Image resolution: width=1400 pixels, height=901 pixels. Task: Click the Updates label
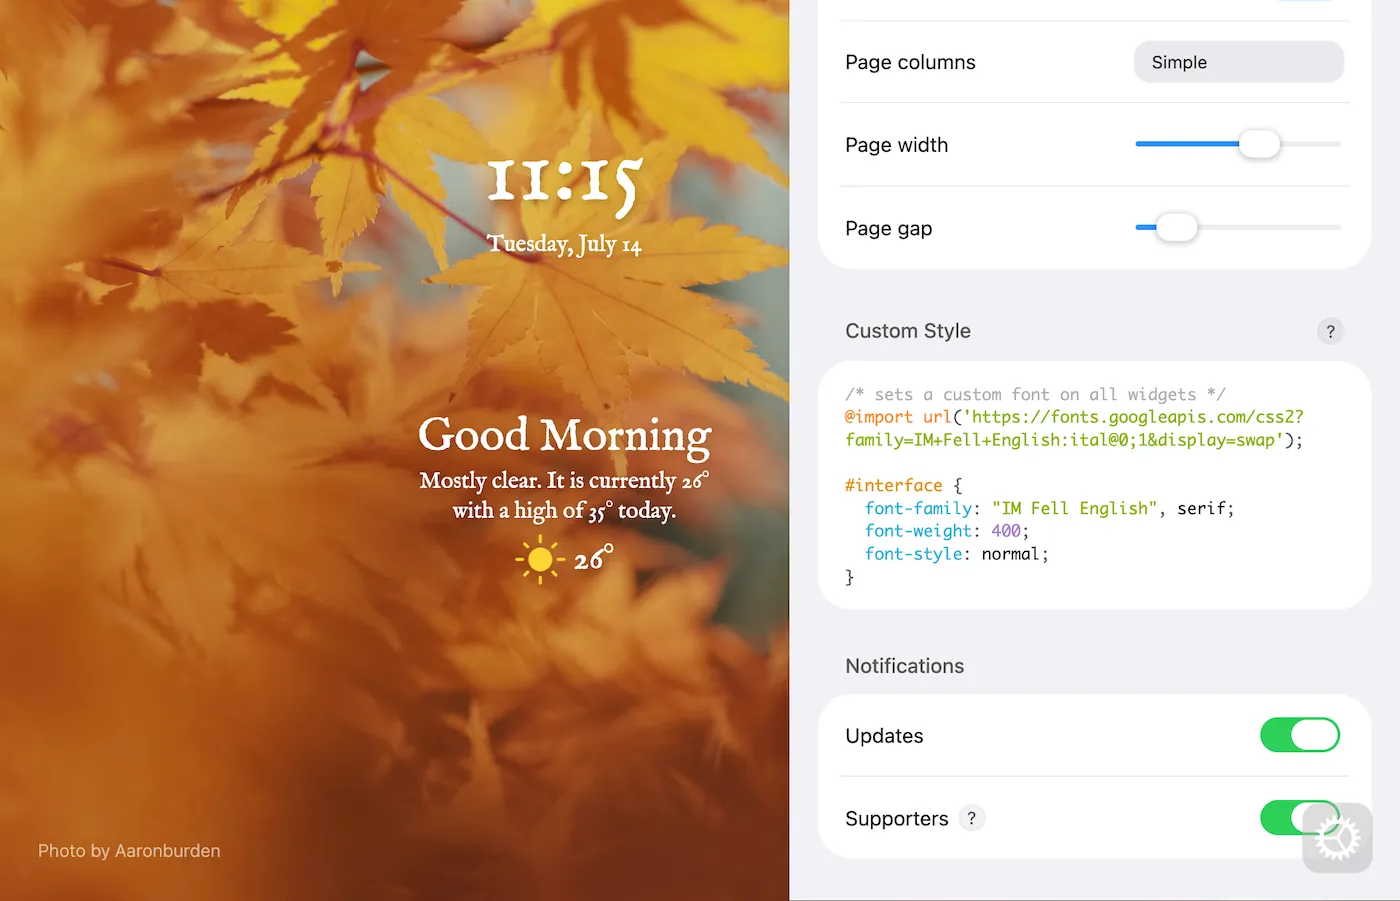884,736
